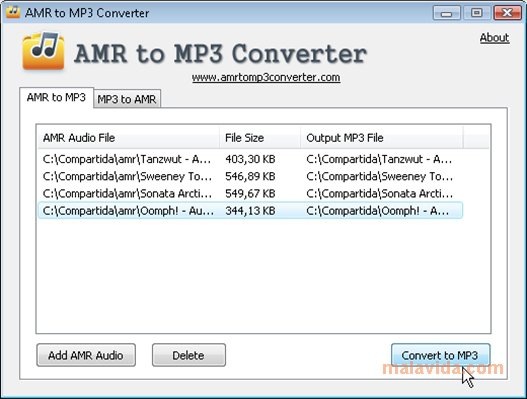Visit www.amrtomp3converter.com link
The width and height of the screenshot is (527, 399).
266,77
